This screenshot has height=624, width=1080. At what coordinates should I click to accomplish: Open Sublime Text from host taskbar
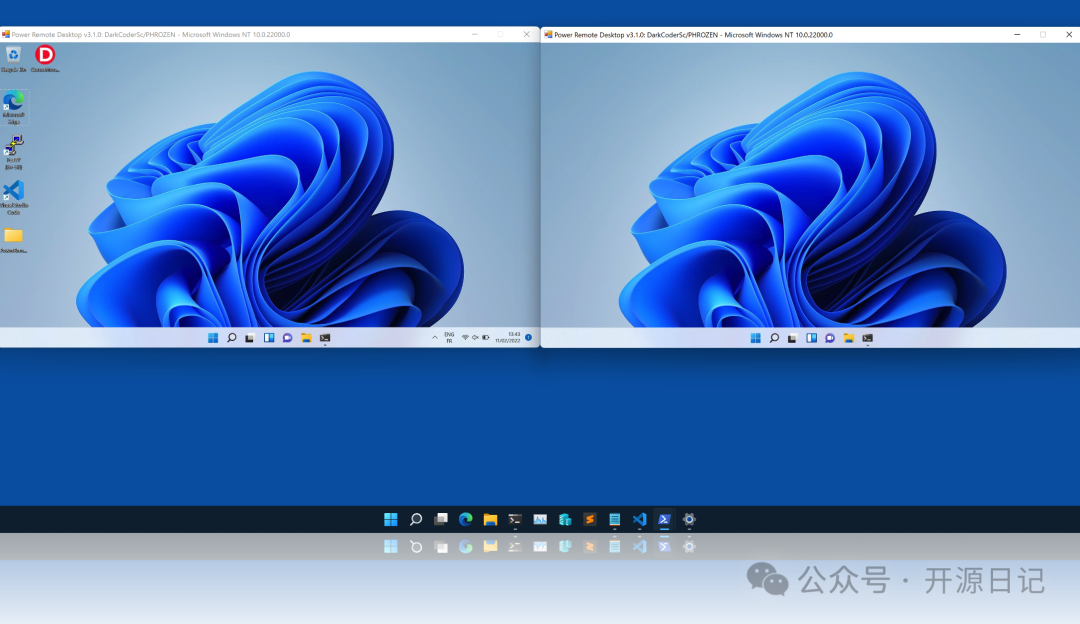tap(590, 519)
